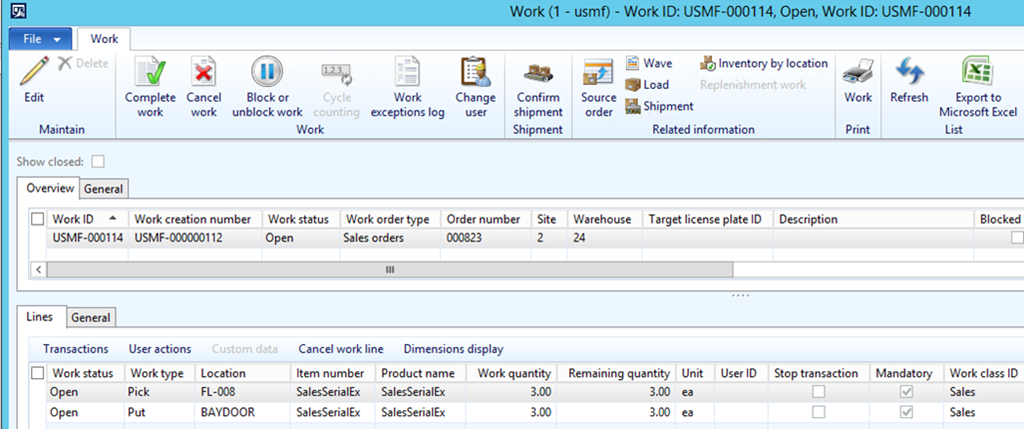1024x429 pixels.
Task: Click the Dimensions display button
Action: (x=453, y=349)
